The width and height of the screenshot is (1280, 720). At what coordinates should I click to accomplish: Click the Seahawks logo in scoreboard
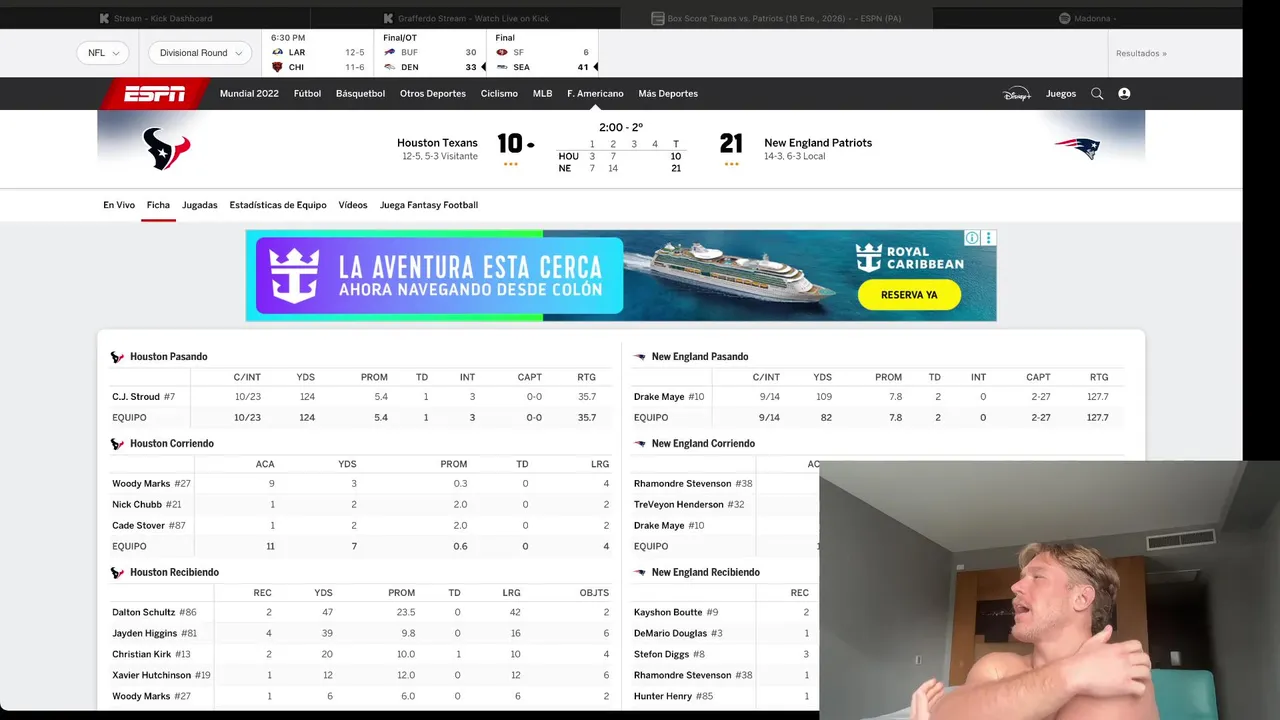tap(502, 67)
